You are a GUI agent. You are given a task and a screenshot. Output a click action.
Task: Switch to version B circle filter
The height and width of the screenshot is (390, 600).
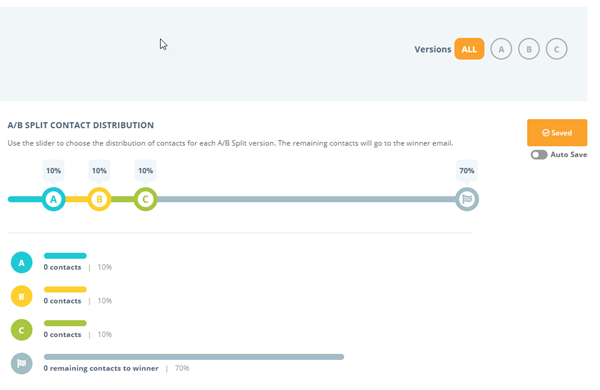(528, 49)
